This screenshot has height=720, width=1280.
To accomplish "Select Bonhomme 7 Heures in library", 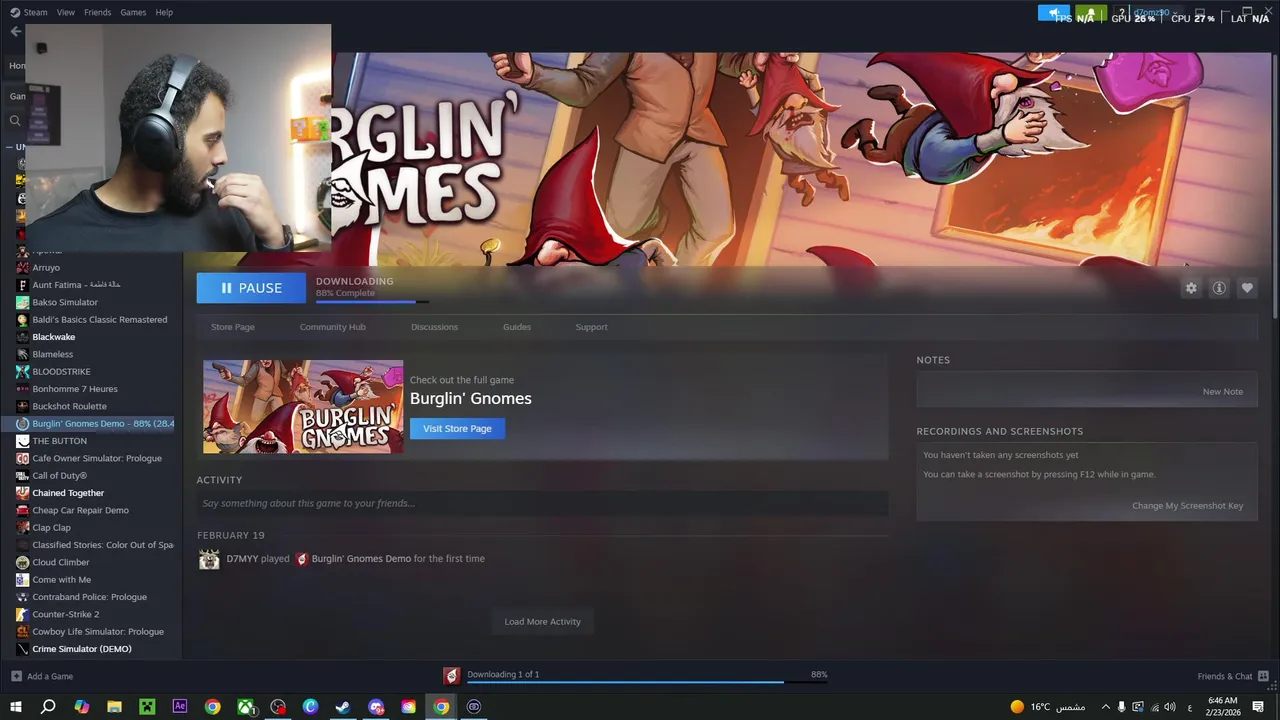I will click(x=75, y=389).
